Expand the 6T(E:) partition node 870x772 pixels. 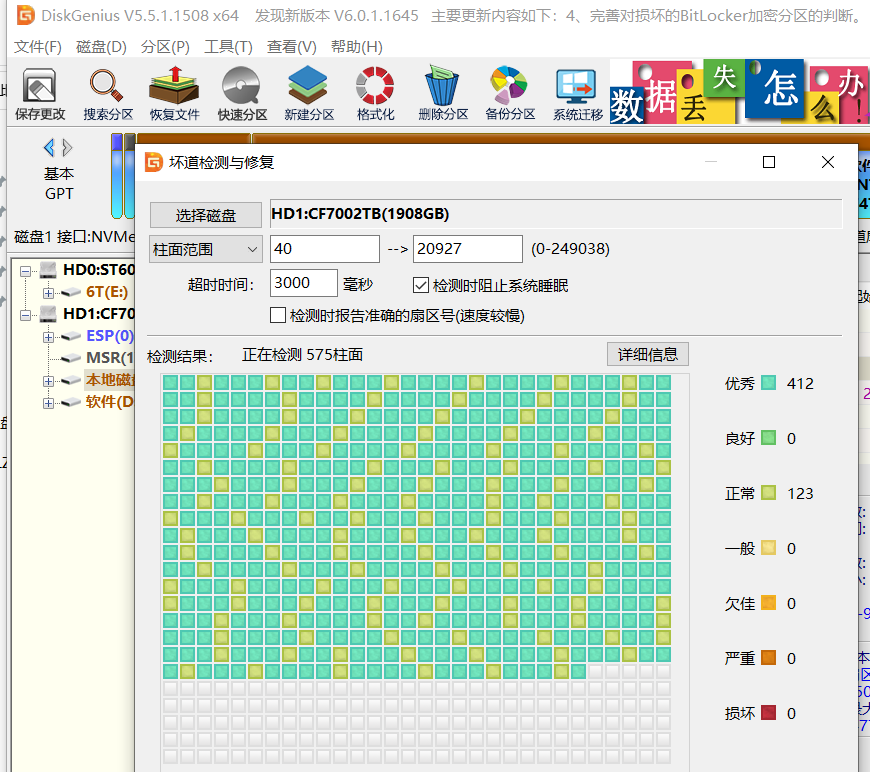tap(48, 292)
